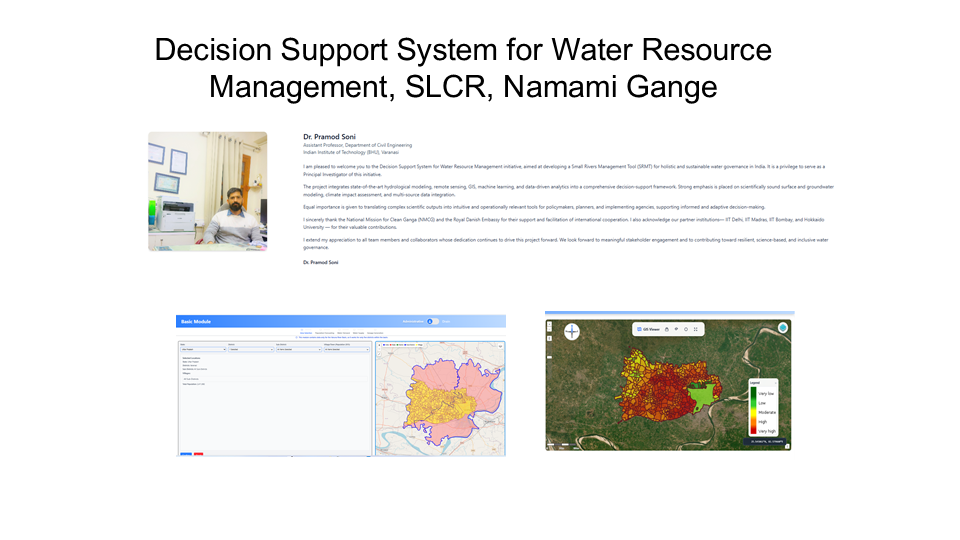Image resolution: width=960 pixels, height=540 pixels.
Task: Click the 'Very low' legend label
Action: click(x=766, y=394)
